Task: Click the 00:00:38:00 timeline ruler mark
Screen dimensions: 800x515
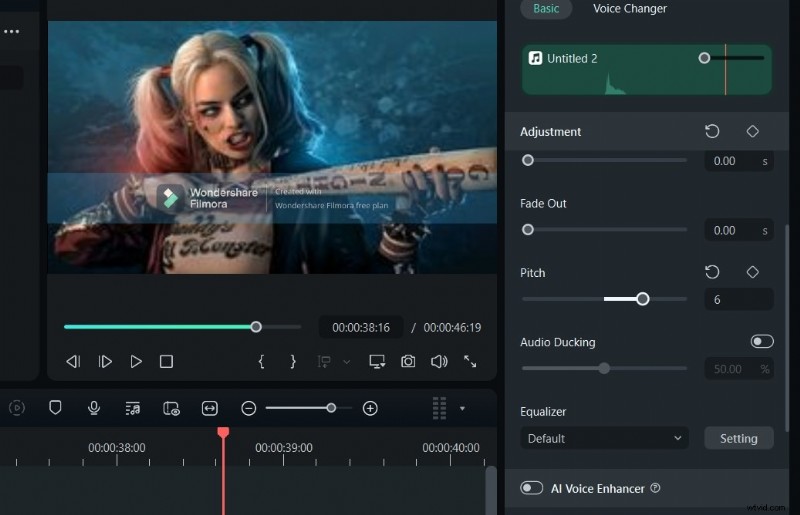Action: click(116, 448)
